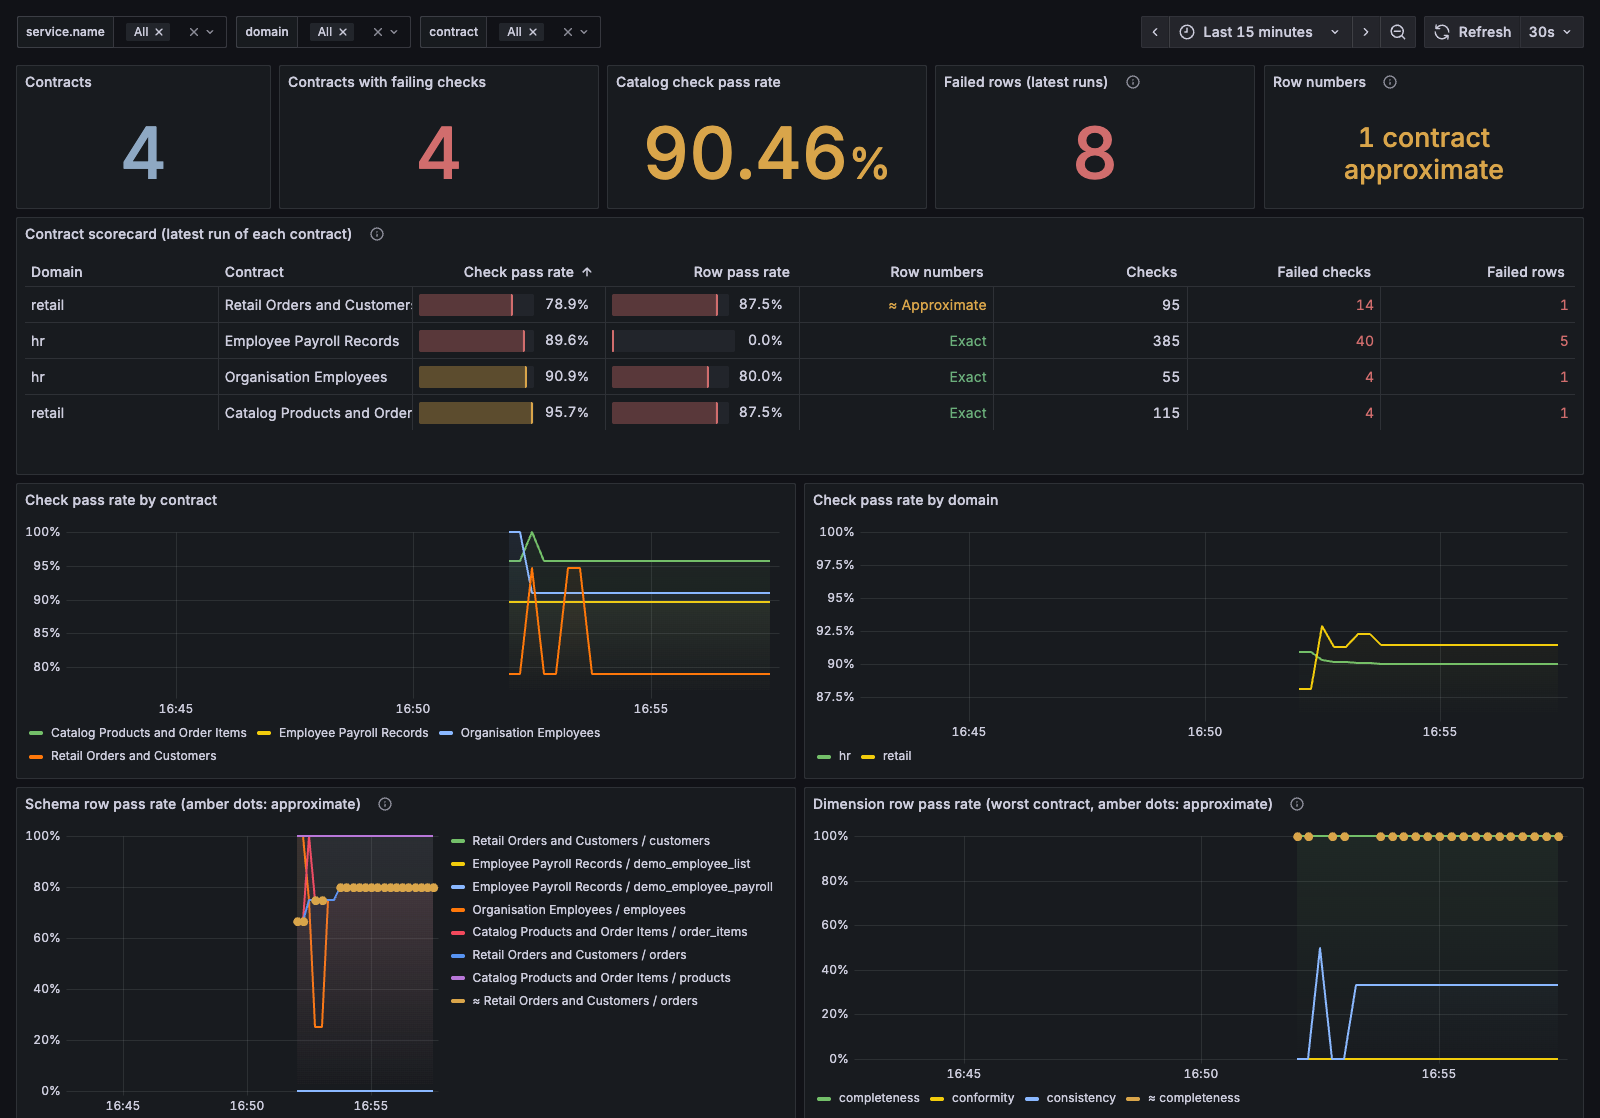The height and width of the screenshot is (1118, 1600).
Task: Clear the service.name variable selection
Action: pos(194,32)
